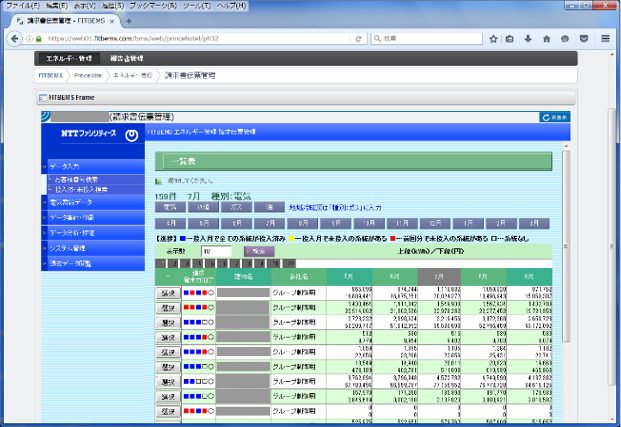Open the Firefox downloads arrow icon
Image resolution: width=621 pixels, height=427 pixels.
(528, 38)
